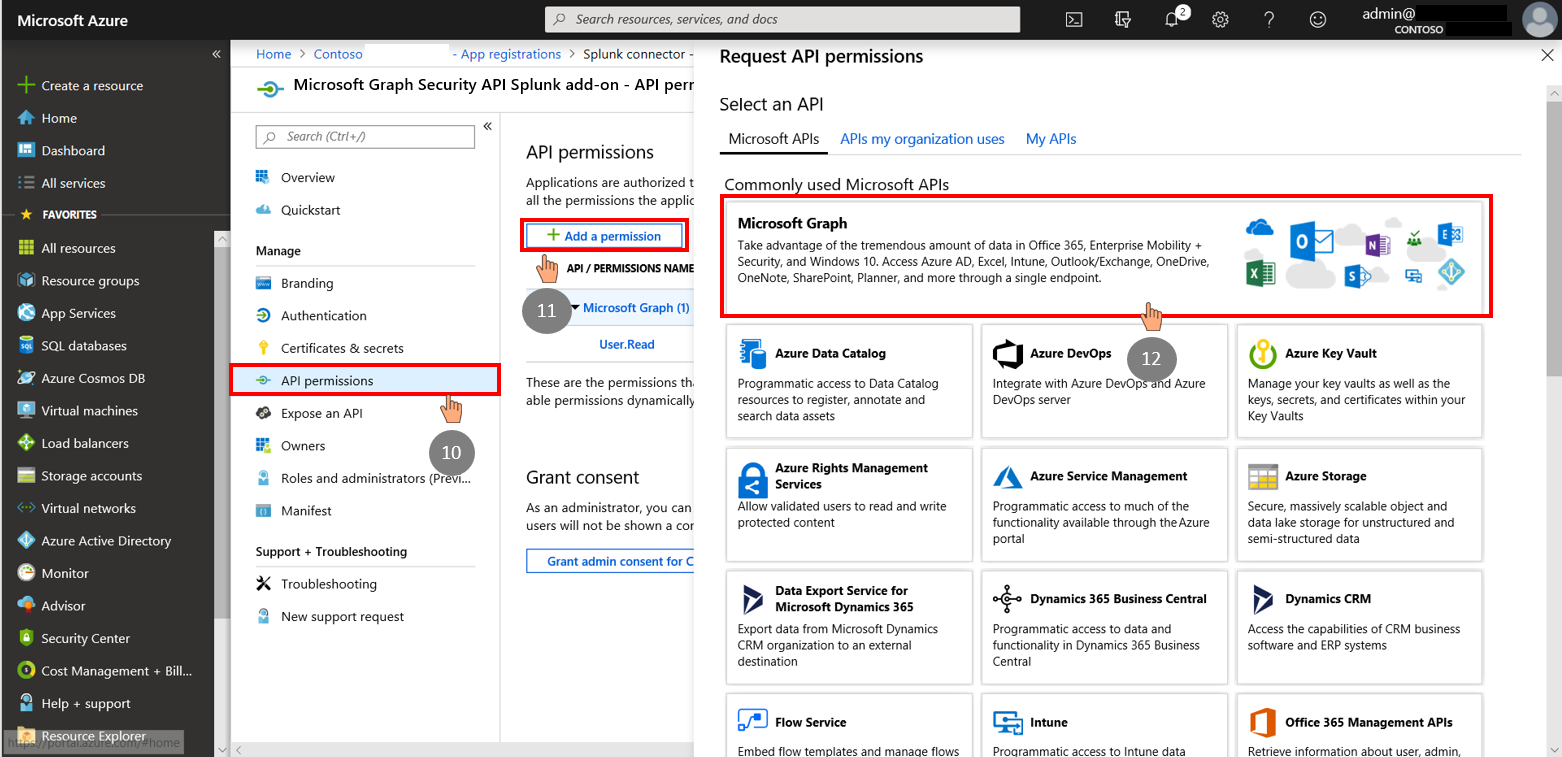
Task: Open Branding menu item
Action: coord(307,283)
